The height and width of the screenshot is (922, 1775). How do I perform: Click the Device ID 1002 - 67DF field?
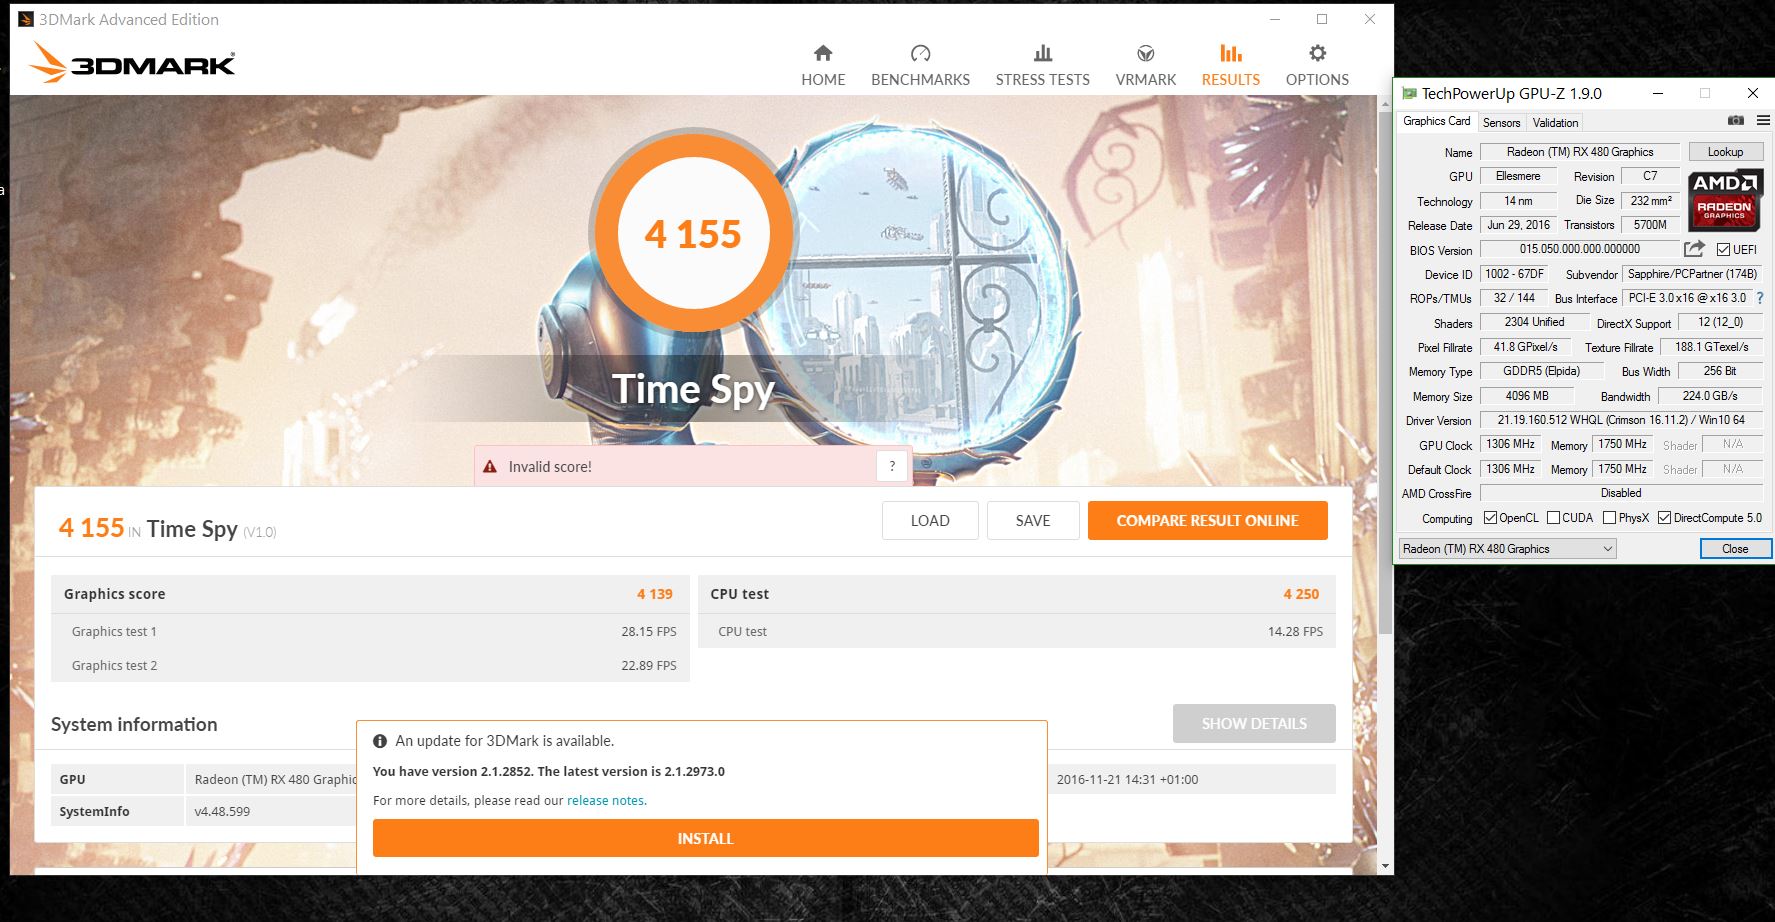pyautogui.click(x=1514, y=274)
